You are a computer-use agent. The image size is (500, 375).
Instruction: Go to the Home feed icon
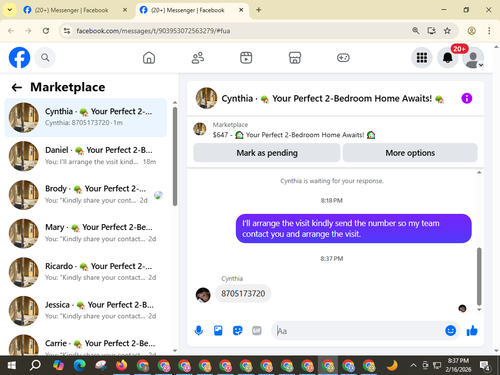149,58
